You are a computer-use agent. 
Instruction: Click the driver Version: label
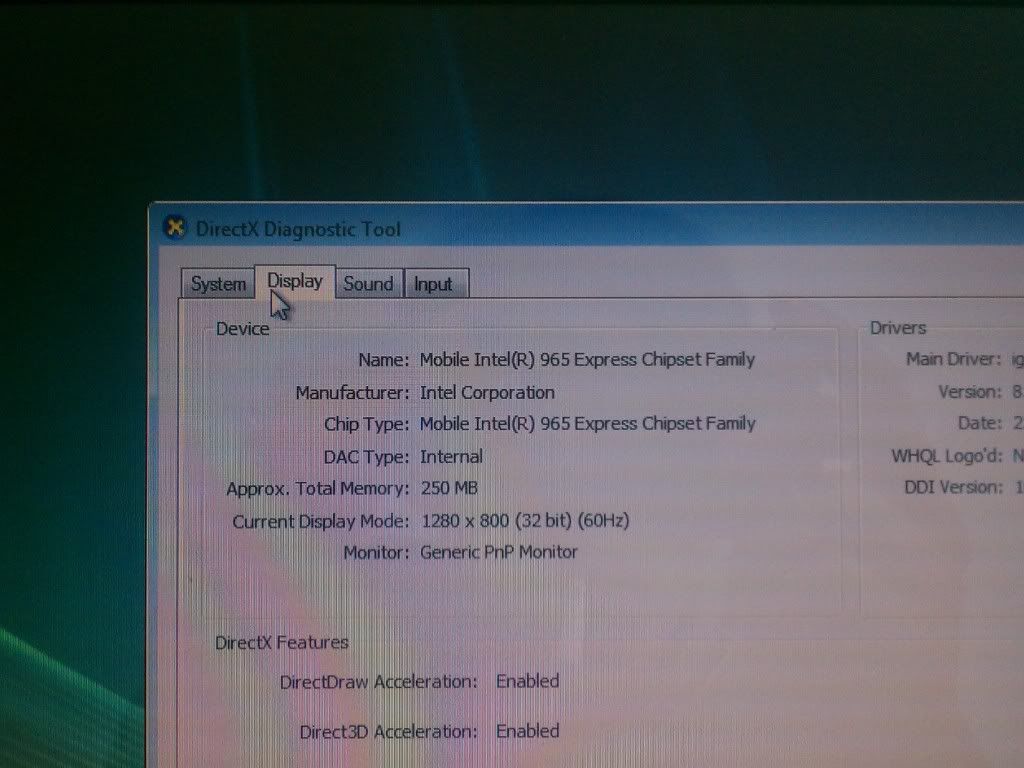(x=970, y=392)
